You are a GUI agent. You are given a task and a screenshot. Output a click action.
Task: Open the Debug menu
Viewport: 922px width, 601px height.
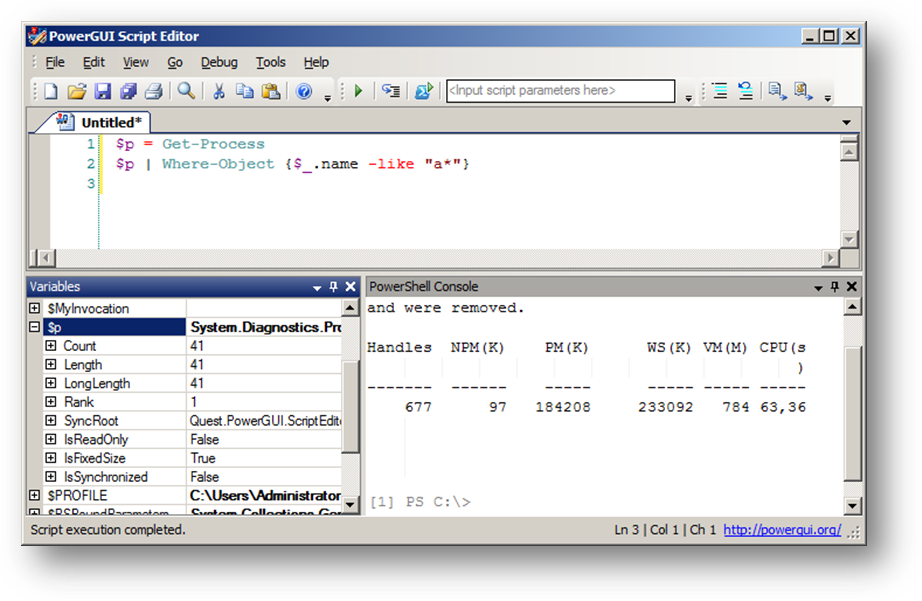pos(219,62)
